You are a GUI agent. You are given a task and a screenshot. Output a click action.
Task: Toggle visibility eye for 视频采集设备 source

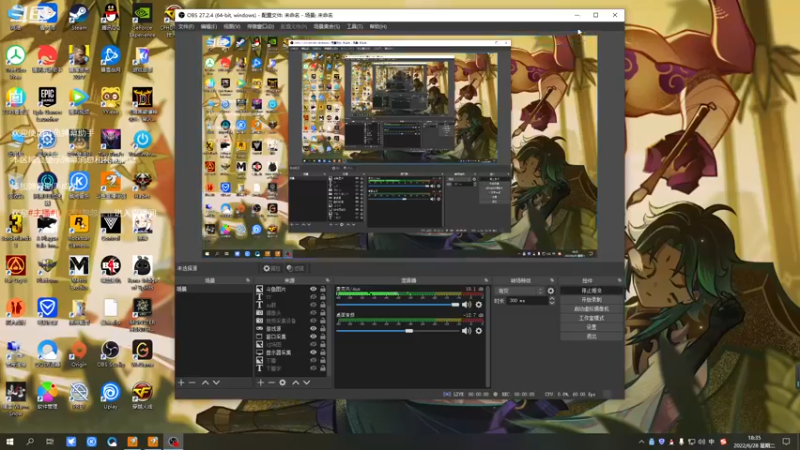pyautogui.click(x=313, y=321)
